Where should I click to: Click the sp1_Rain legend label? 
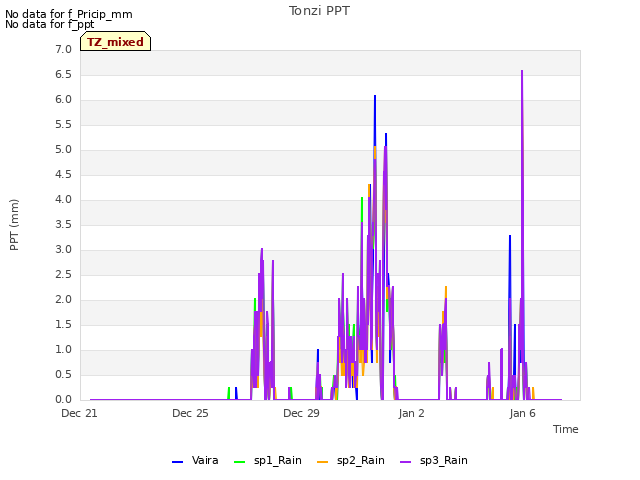278,460
